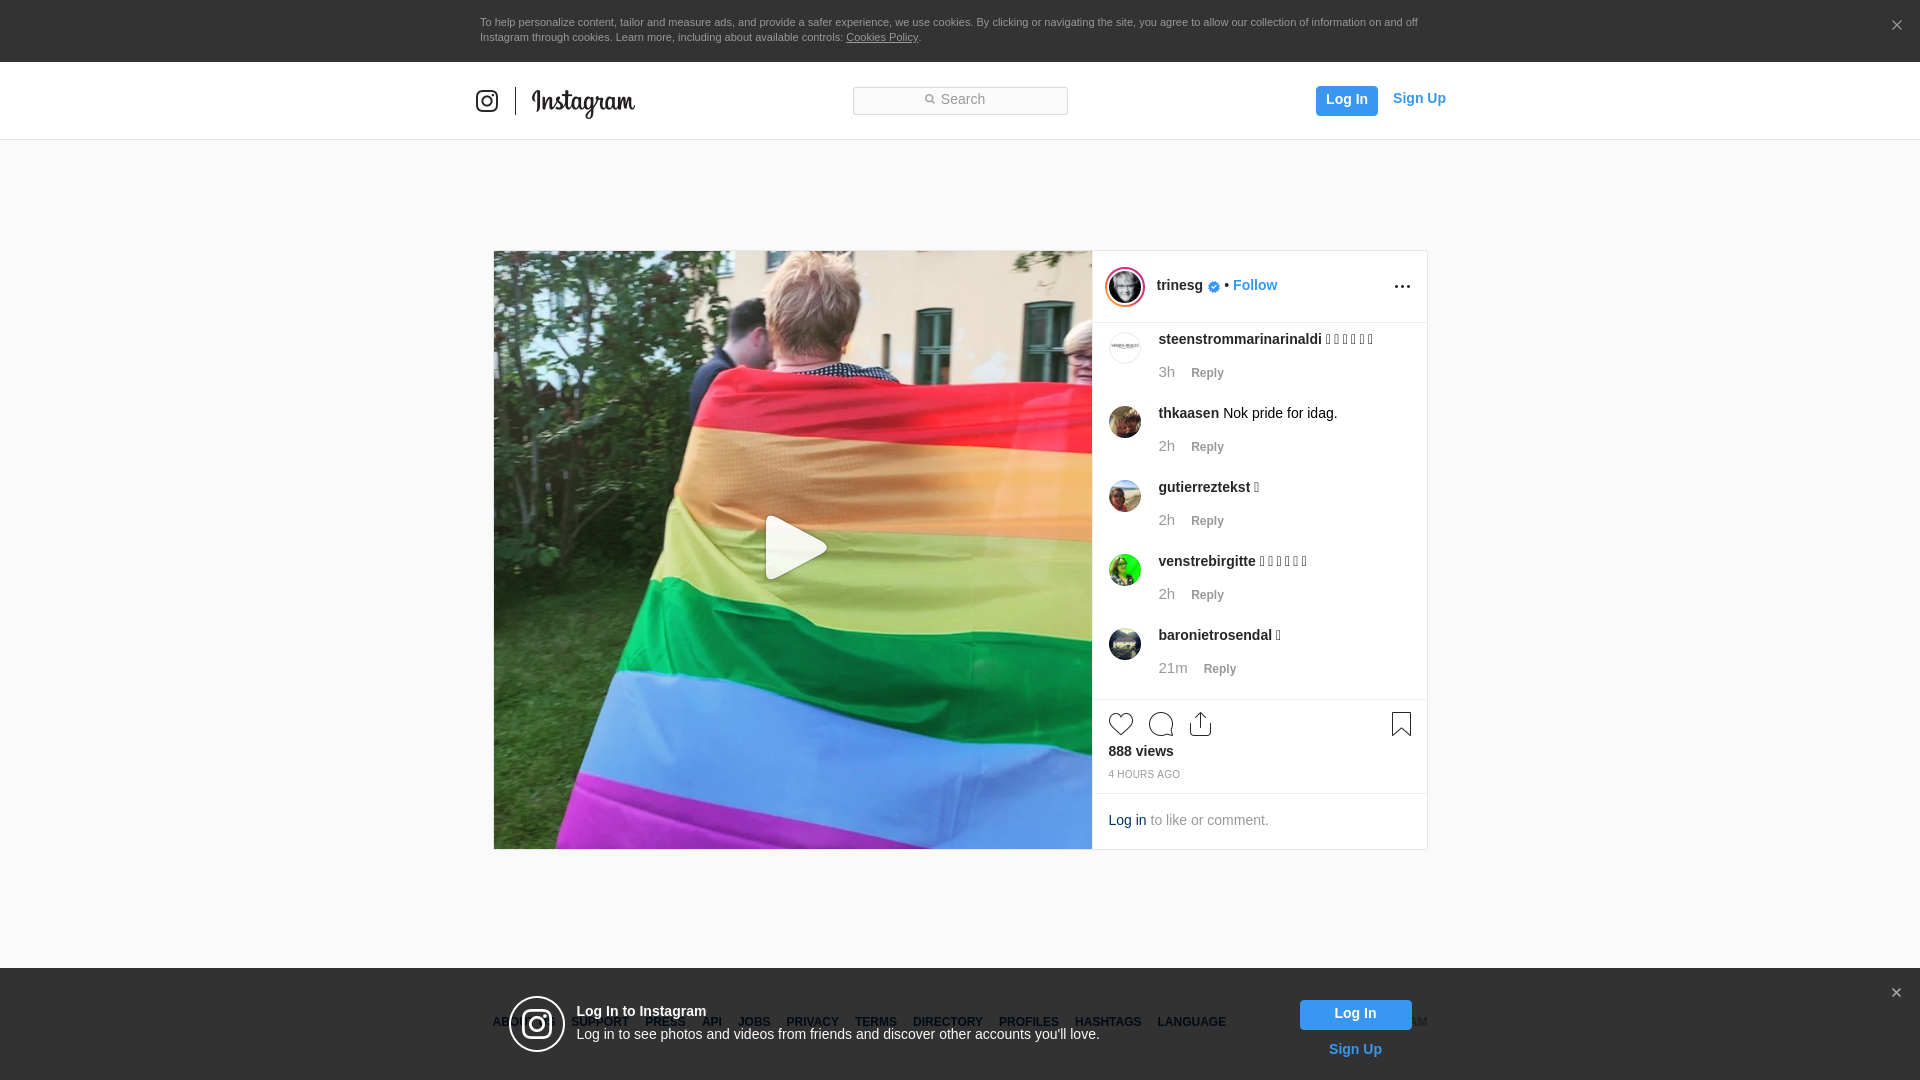Image resolution: width=1920 pixels, height=1080 pixels.
Task: Click the Instagram camera logo icon
Action: click(x=487, y=101)
